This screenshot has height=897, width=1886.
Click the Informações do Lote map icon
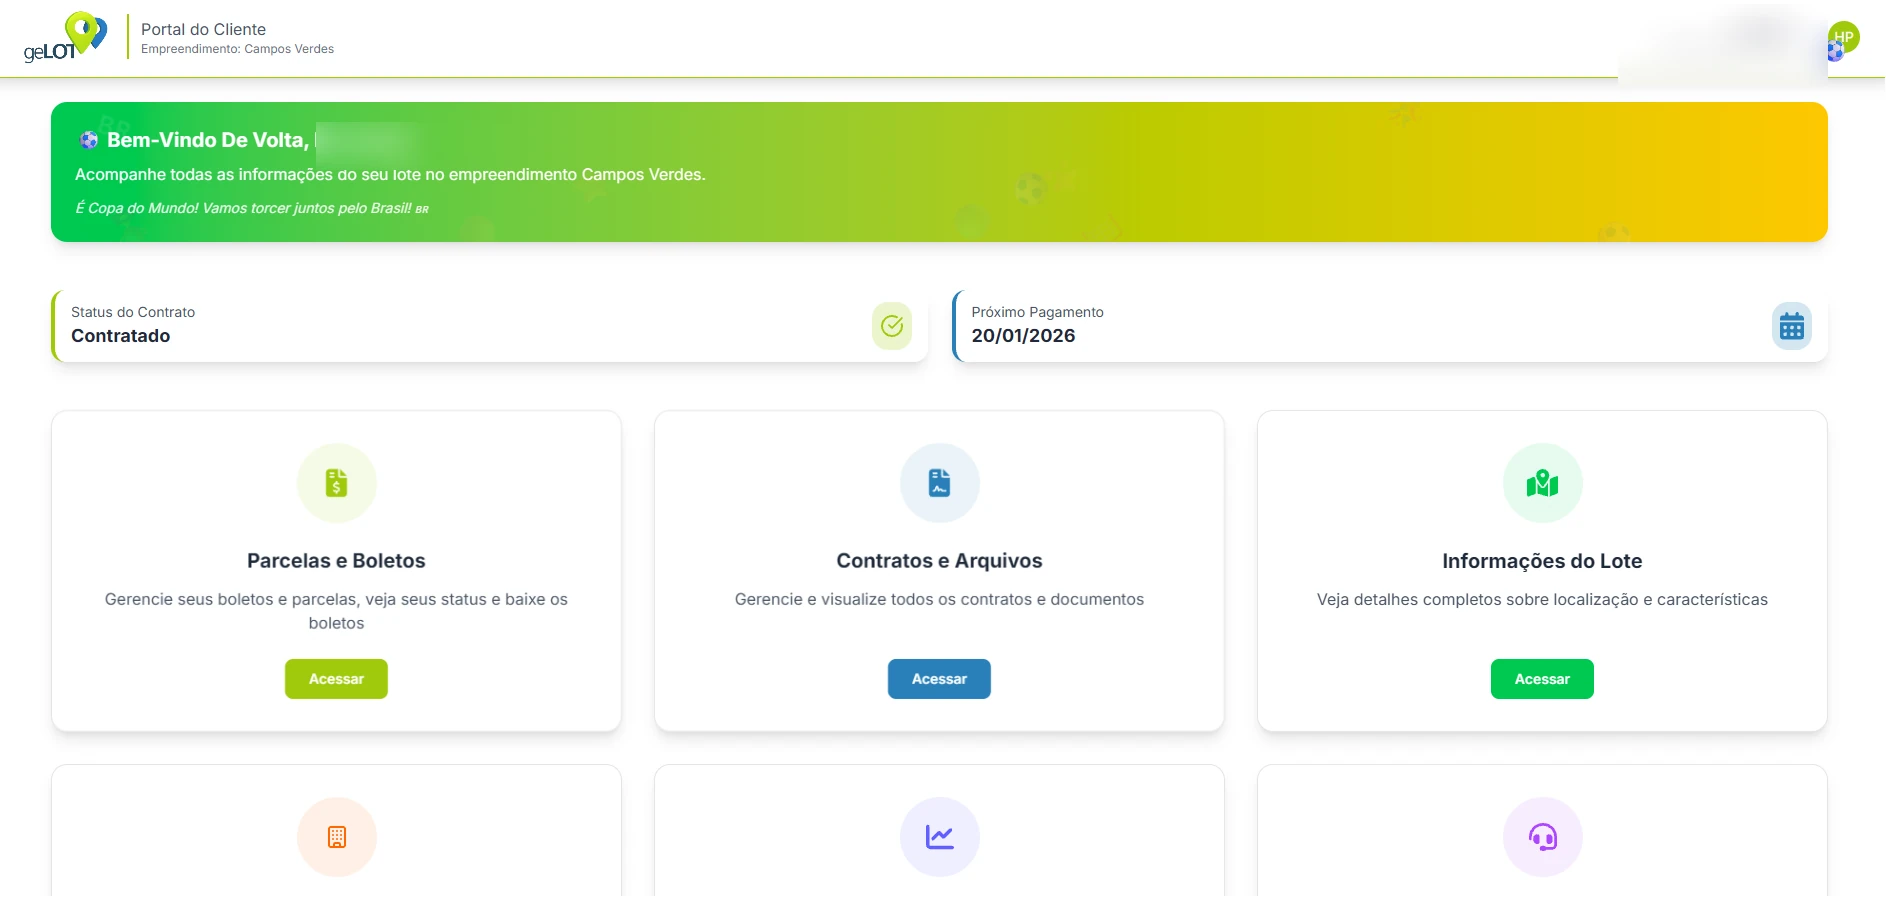1543,483
